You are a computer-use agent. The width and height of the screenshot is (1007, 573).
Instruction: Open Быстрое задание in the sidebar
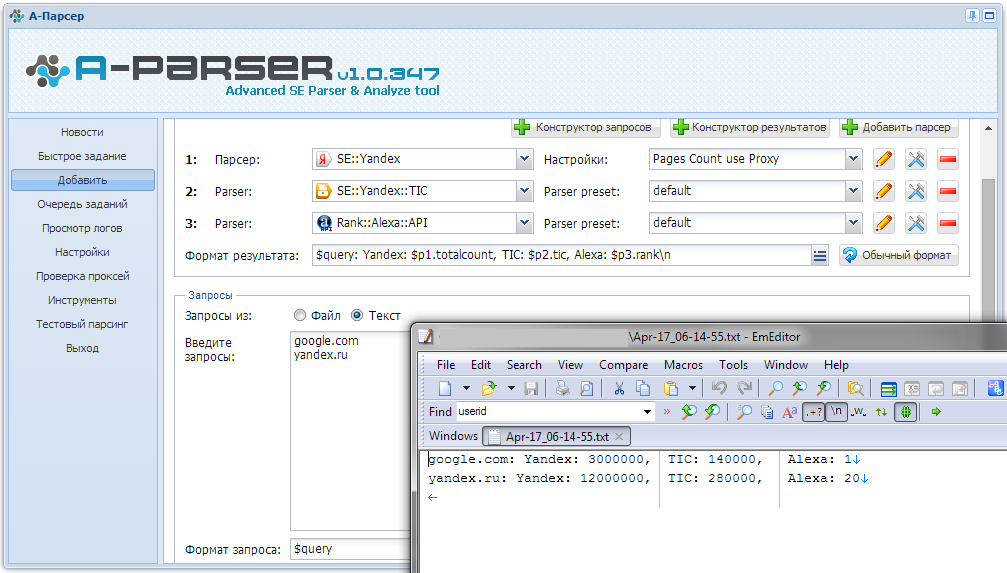(82, 156)
